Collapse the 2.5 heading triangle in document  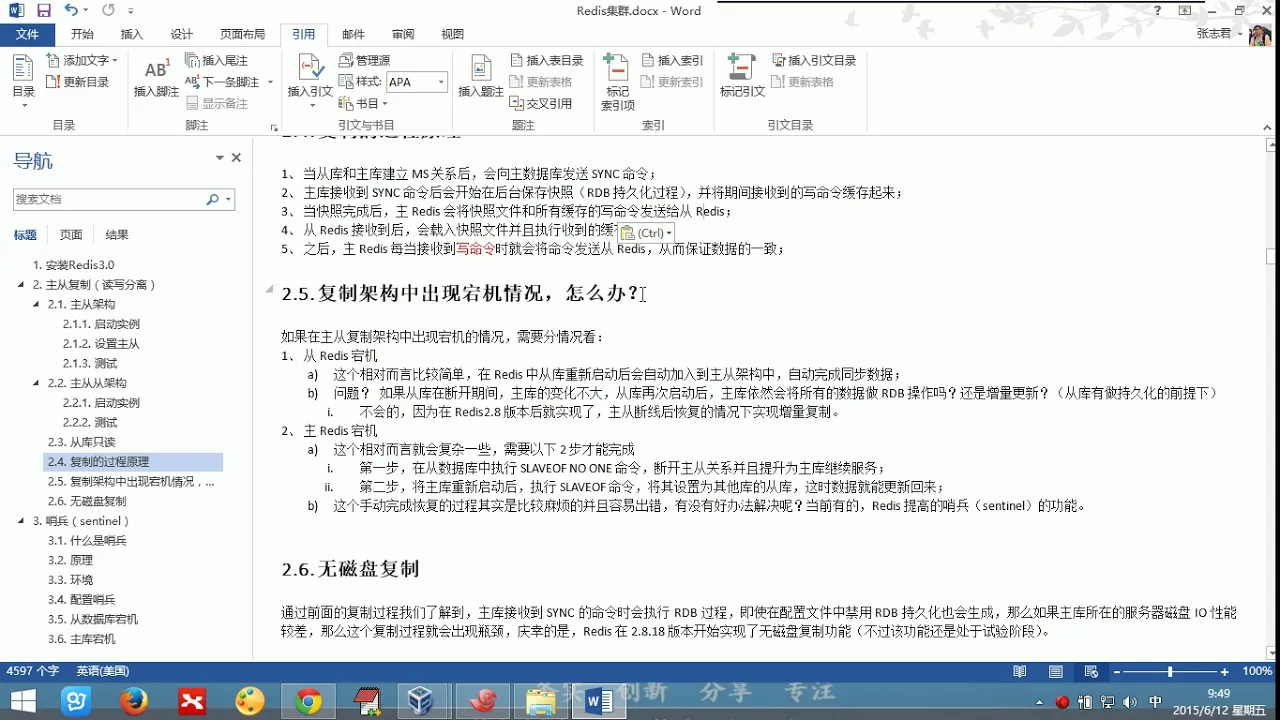click(269, 289)
